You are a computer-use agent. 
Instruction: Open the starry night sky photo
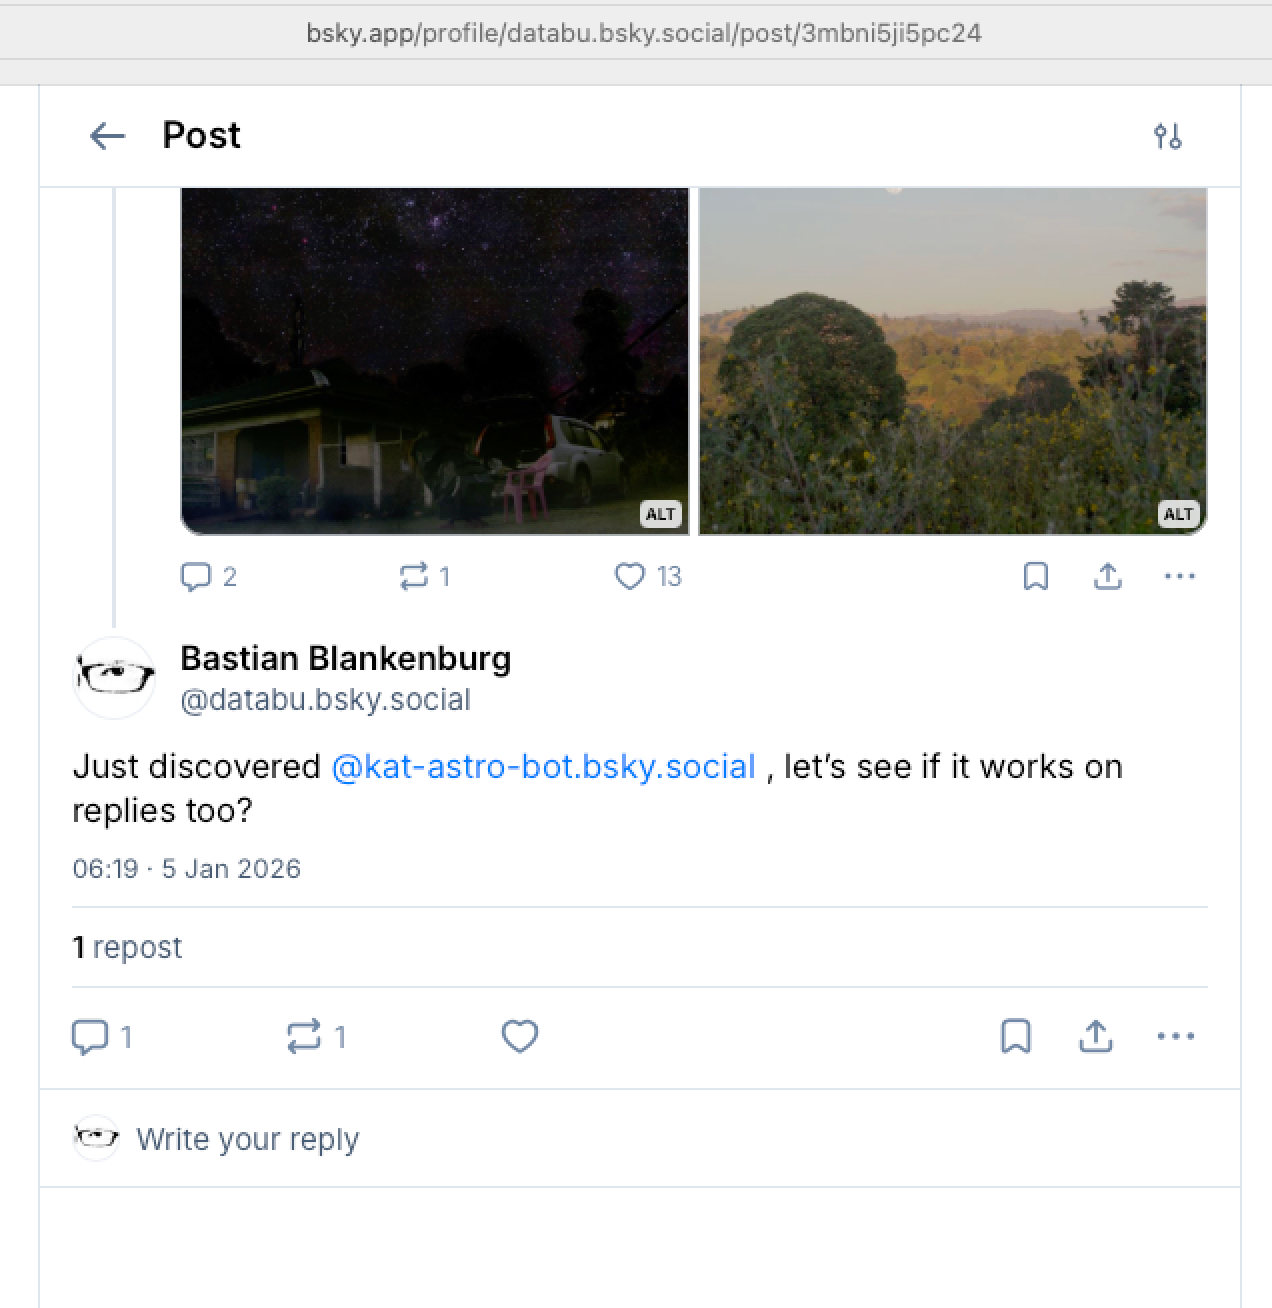coord(434,360)
